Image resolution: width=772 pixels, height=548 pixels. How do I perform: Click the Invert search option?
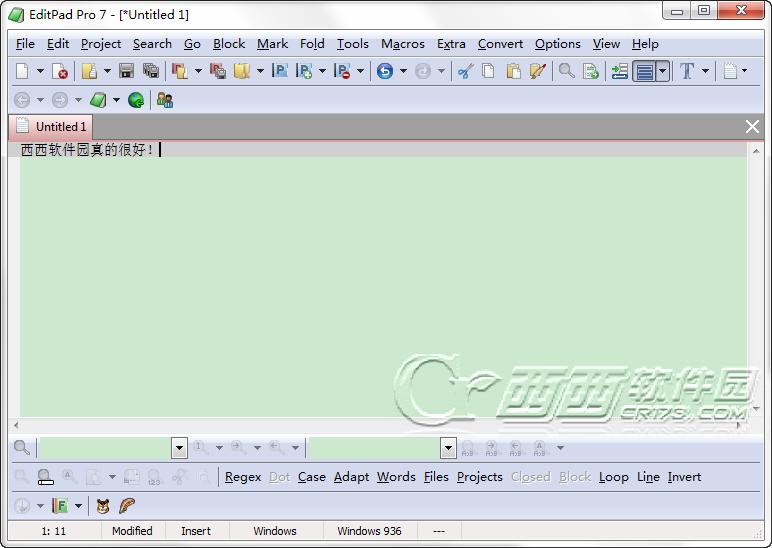(x=684, y=477)
